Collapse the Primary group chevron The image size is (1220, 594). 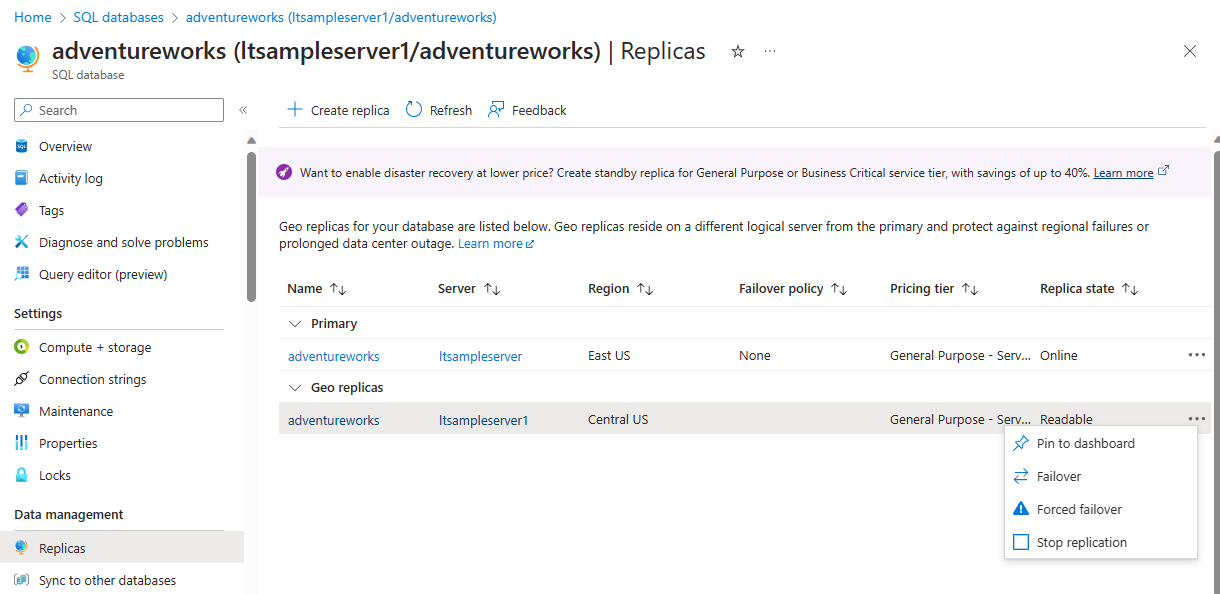(295, 323)
